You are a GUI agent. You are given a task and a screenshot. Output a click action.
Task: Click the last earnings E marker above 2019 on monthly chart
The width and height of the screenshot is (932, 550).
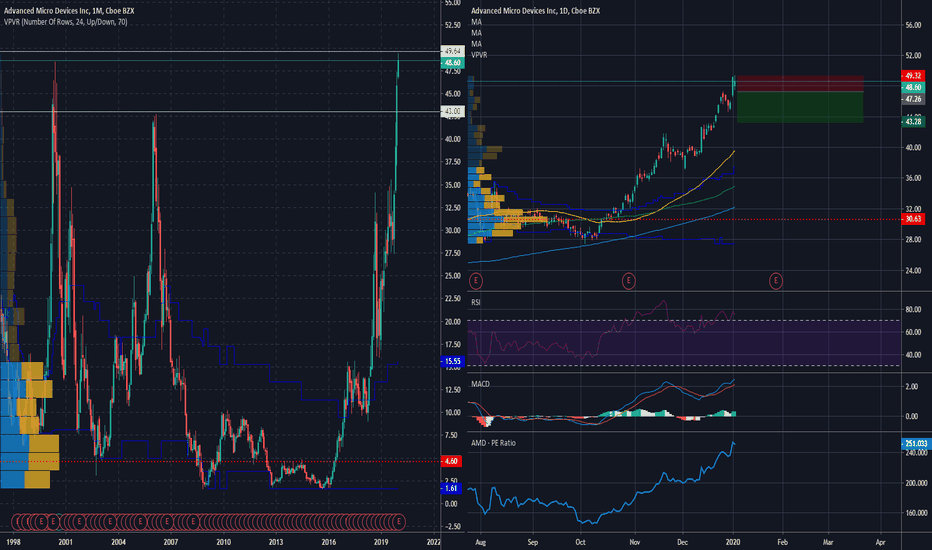[399, 521]
